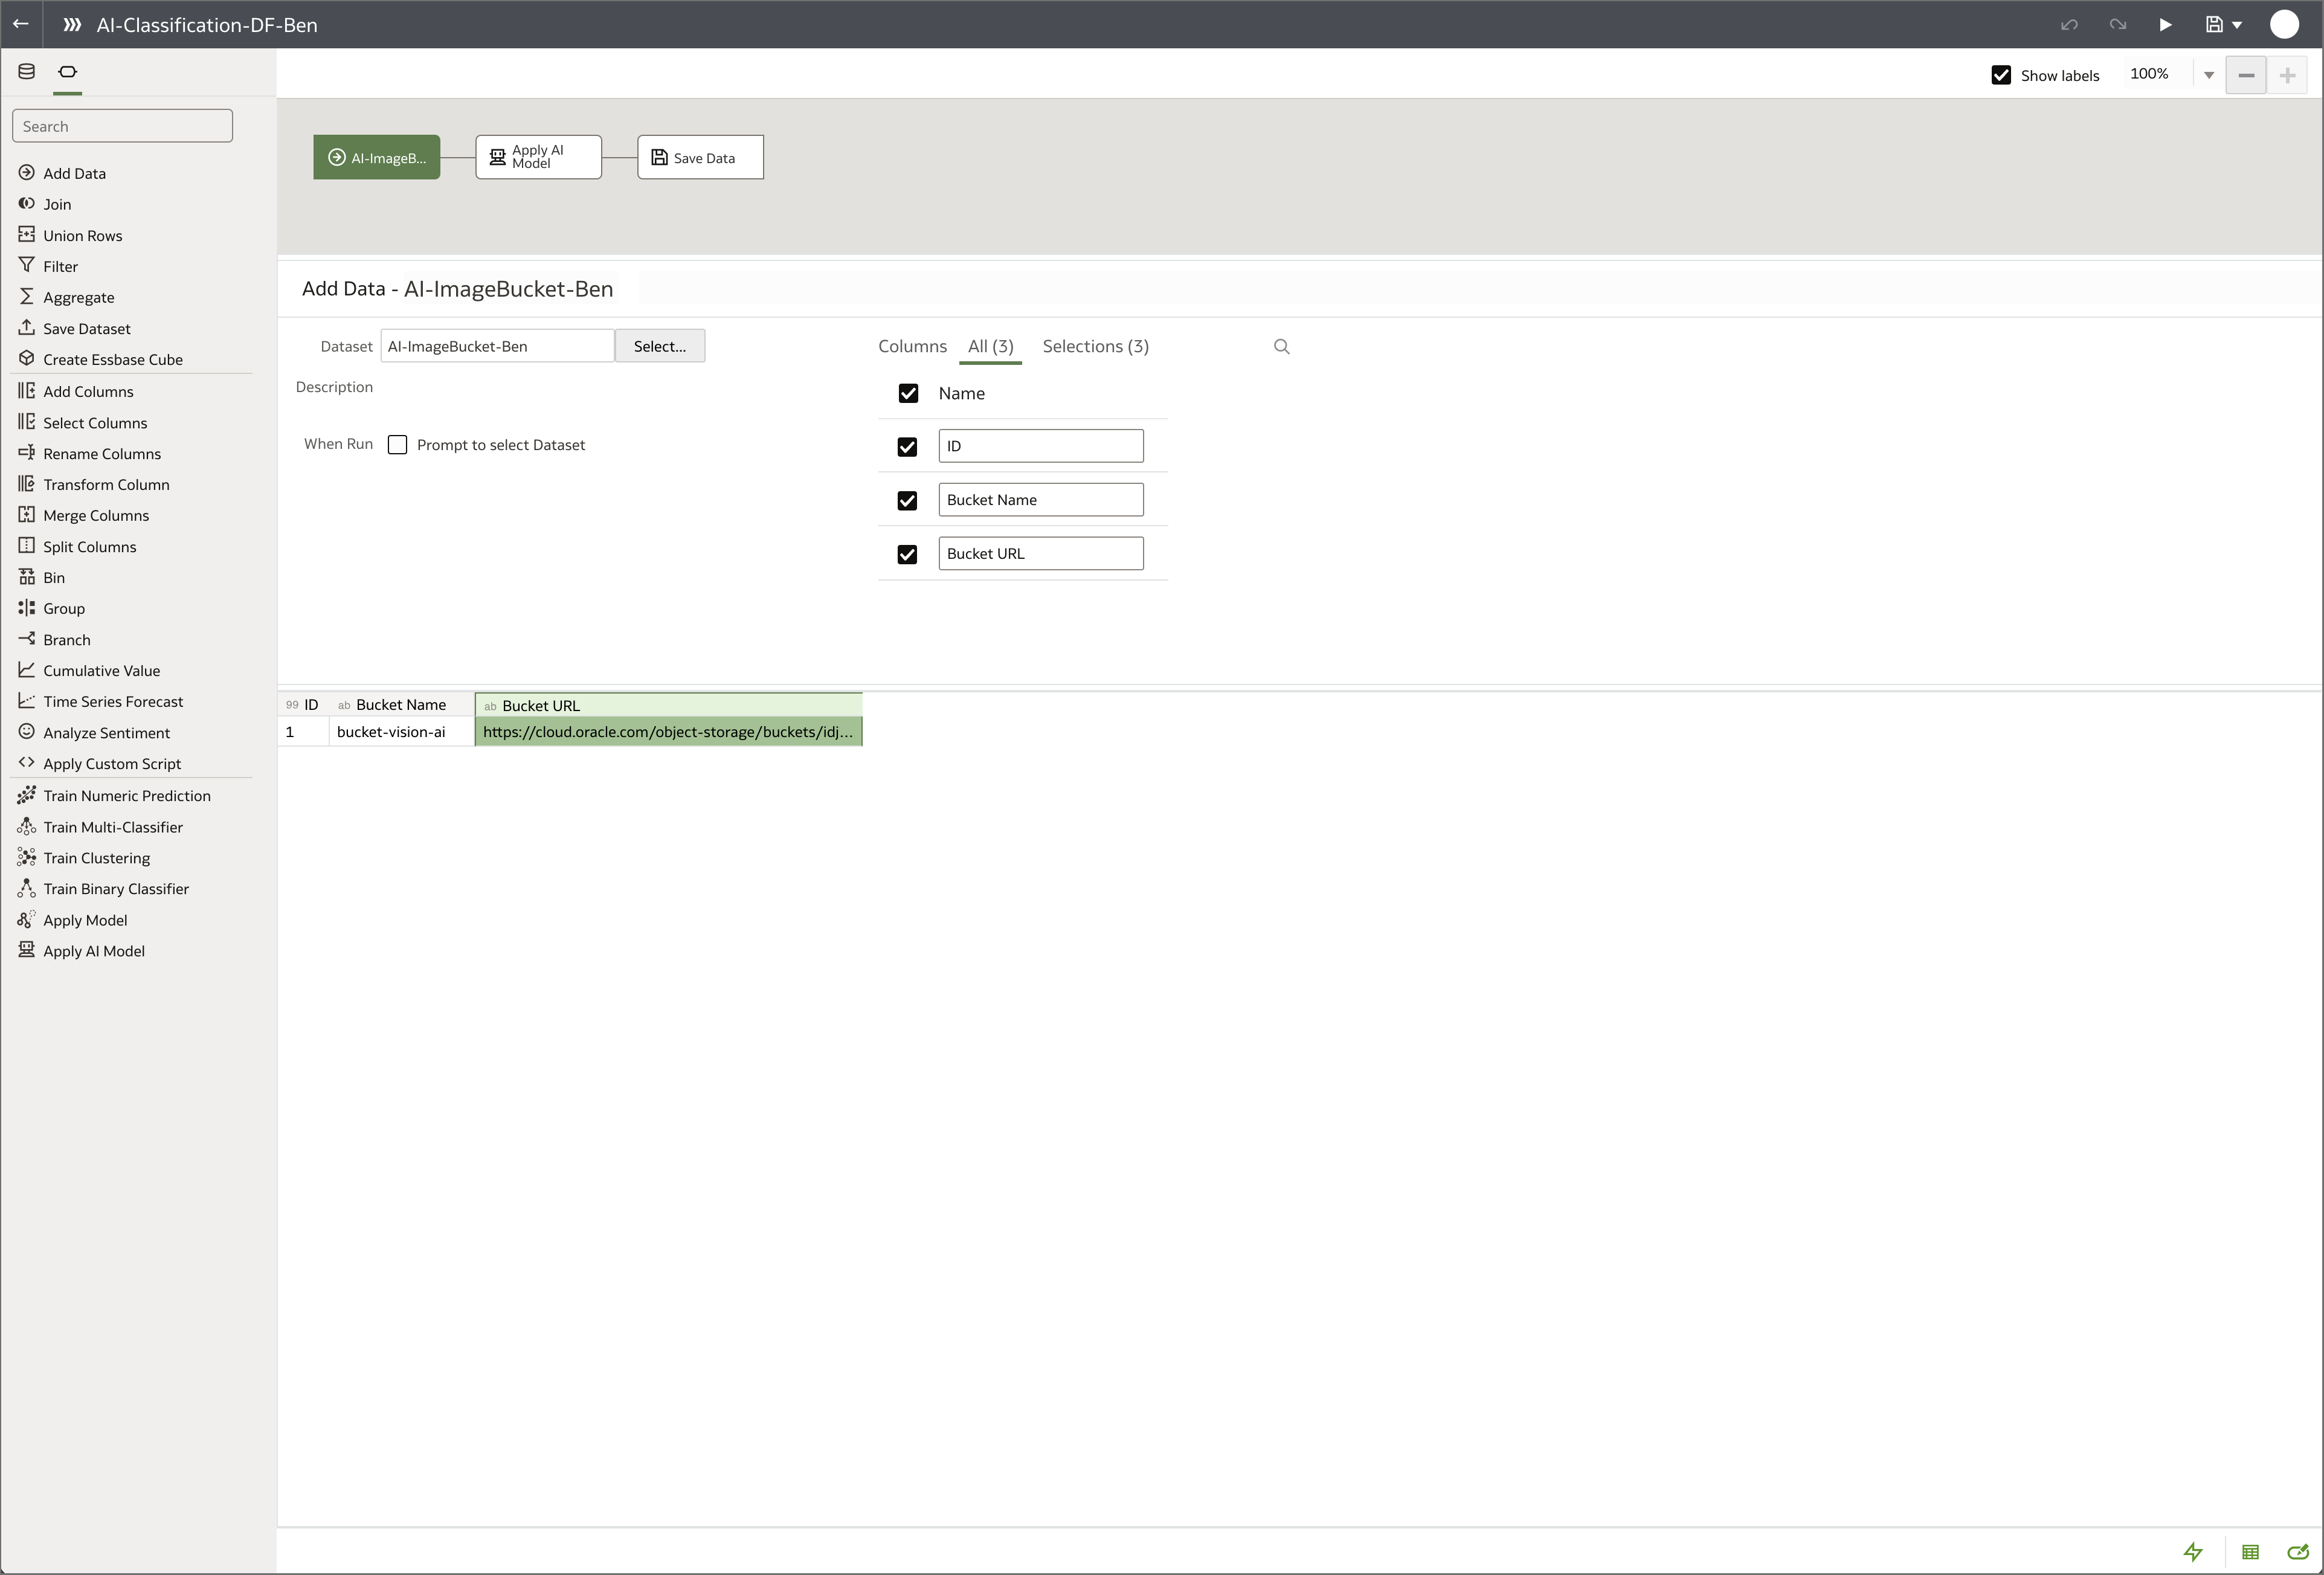Run the data flow with the play icon
This screenshot has width=2324, height=1575.
[x=2165, y=24]
